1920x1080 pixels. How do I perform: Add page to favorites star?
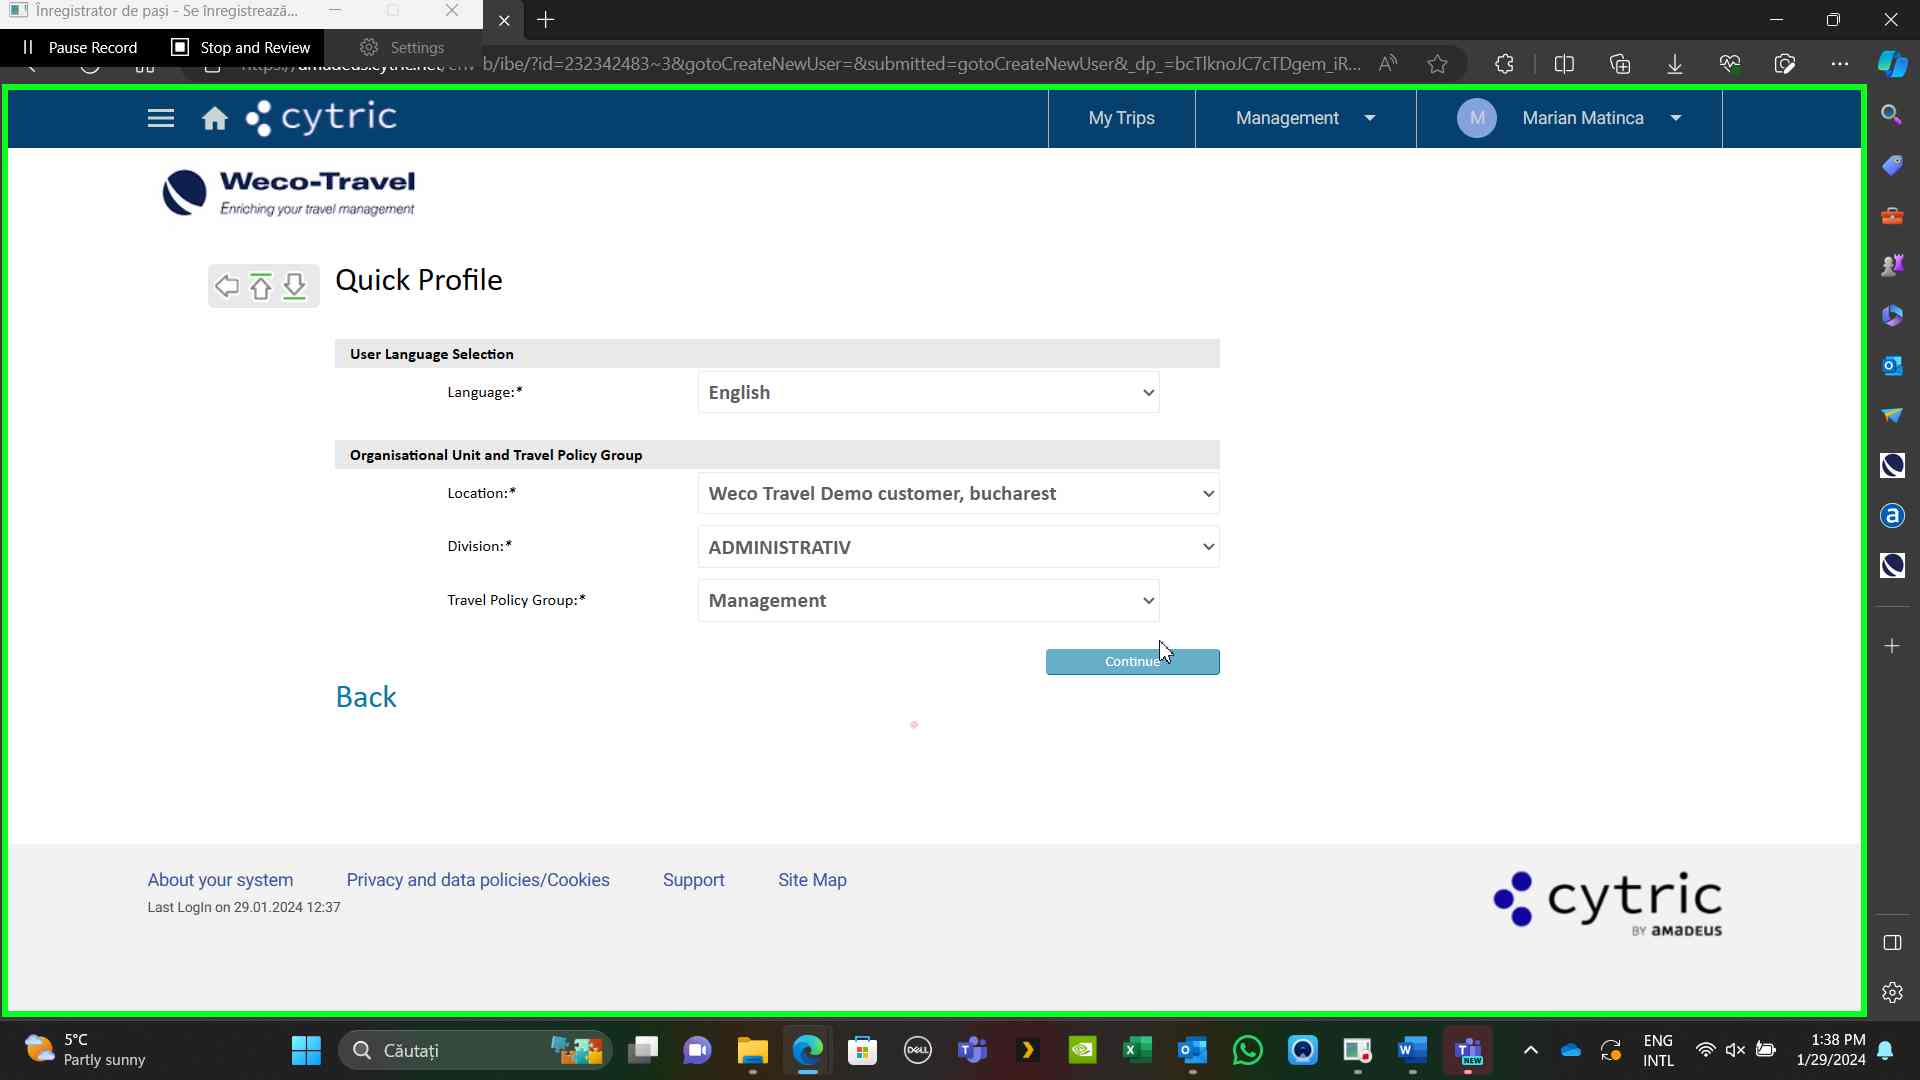[x=1437, y=64]
